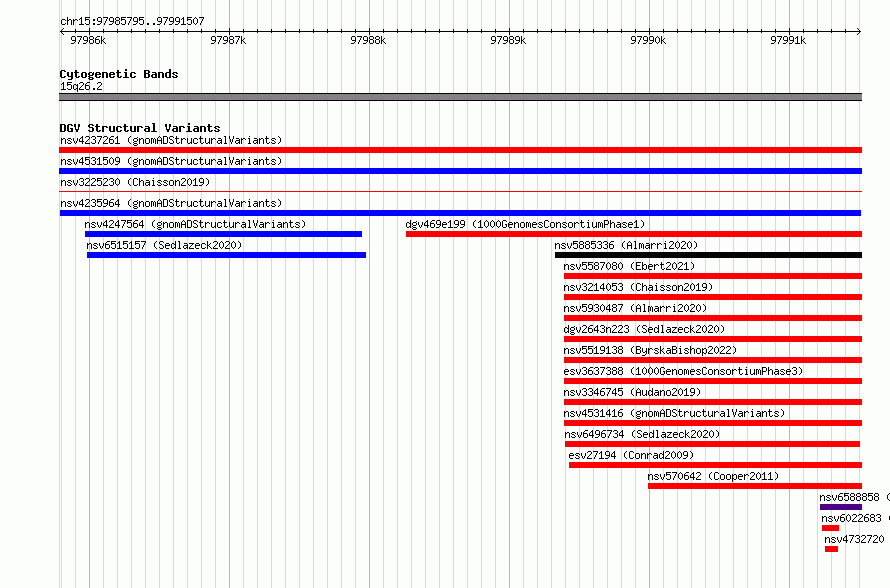
Task: Select the blue bar under nsv4531509
Action: pyautogui.click(x=460, y=171)
